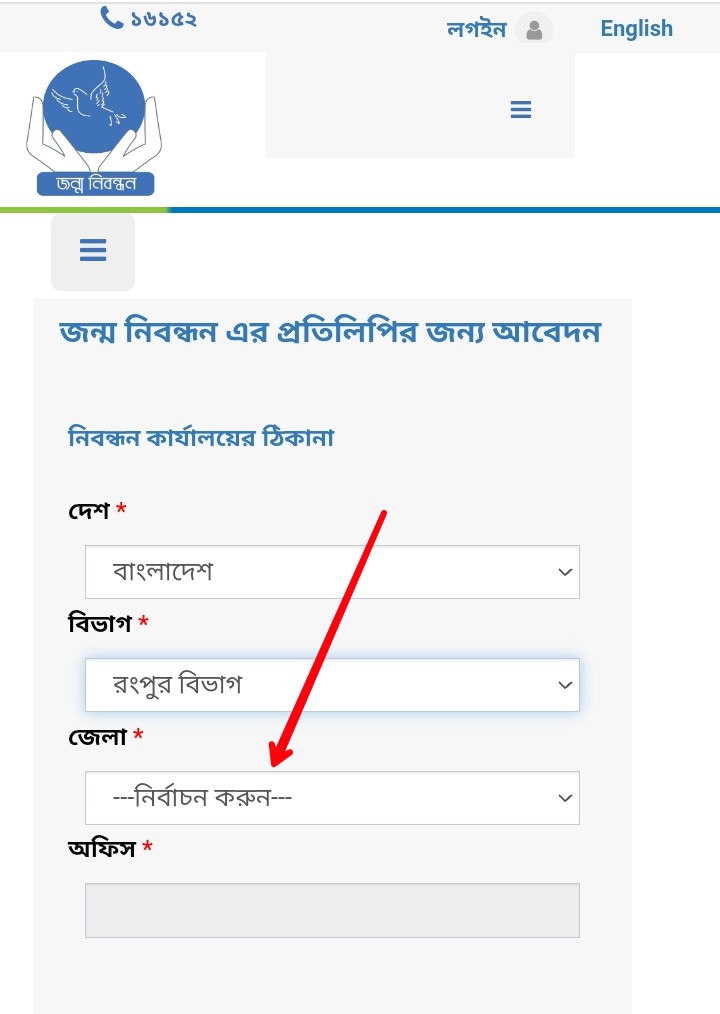Open the লগইন link

coord(476,29)
